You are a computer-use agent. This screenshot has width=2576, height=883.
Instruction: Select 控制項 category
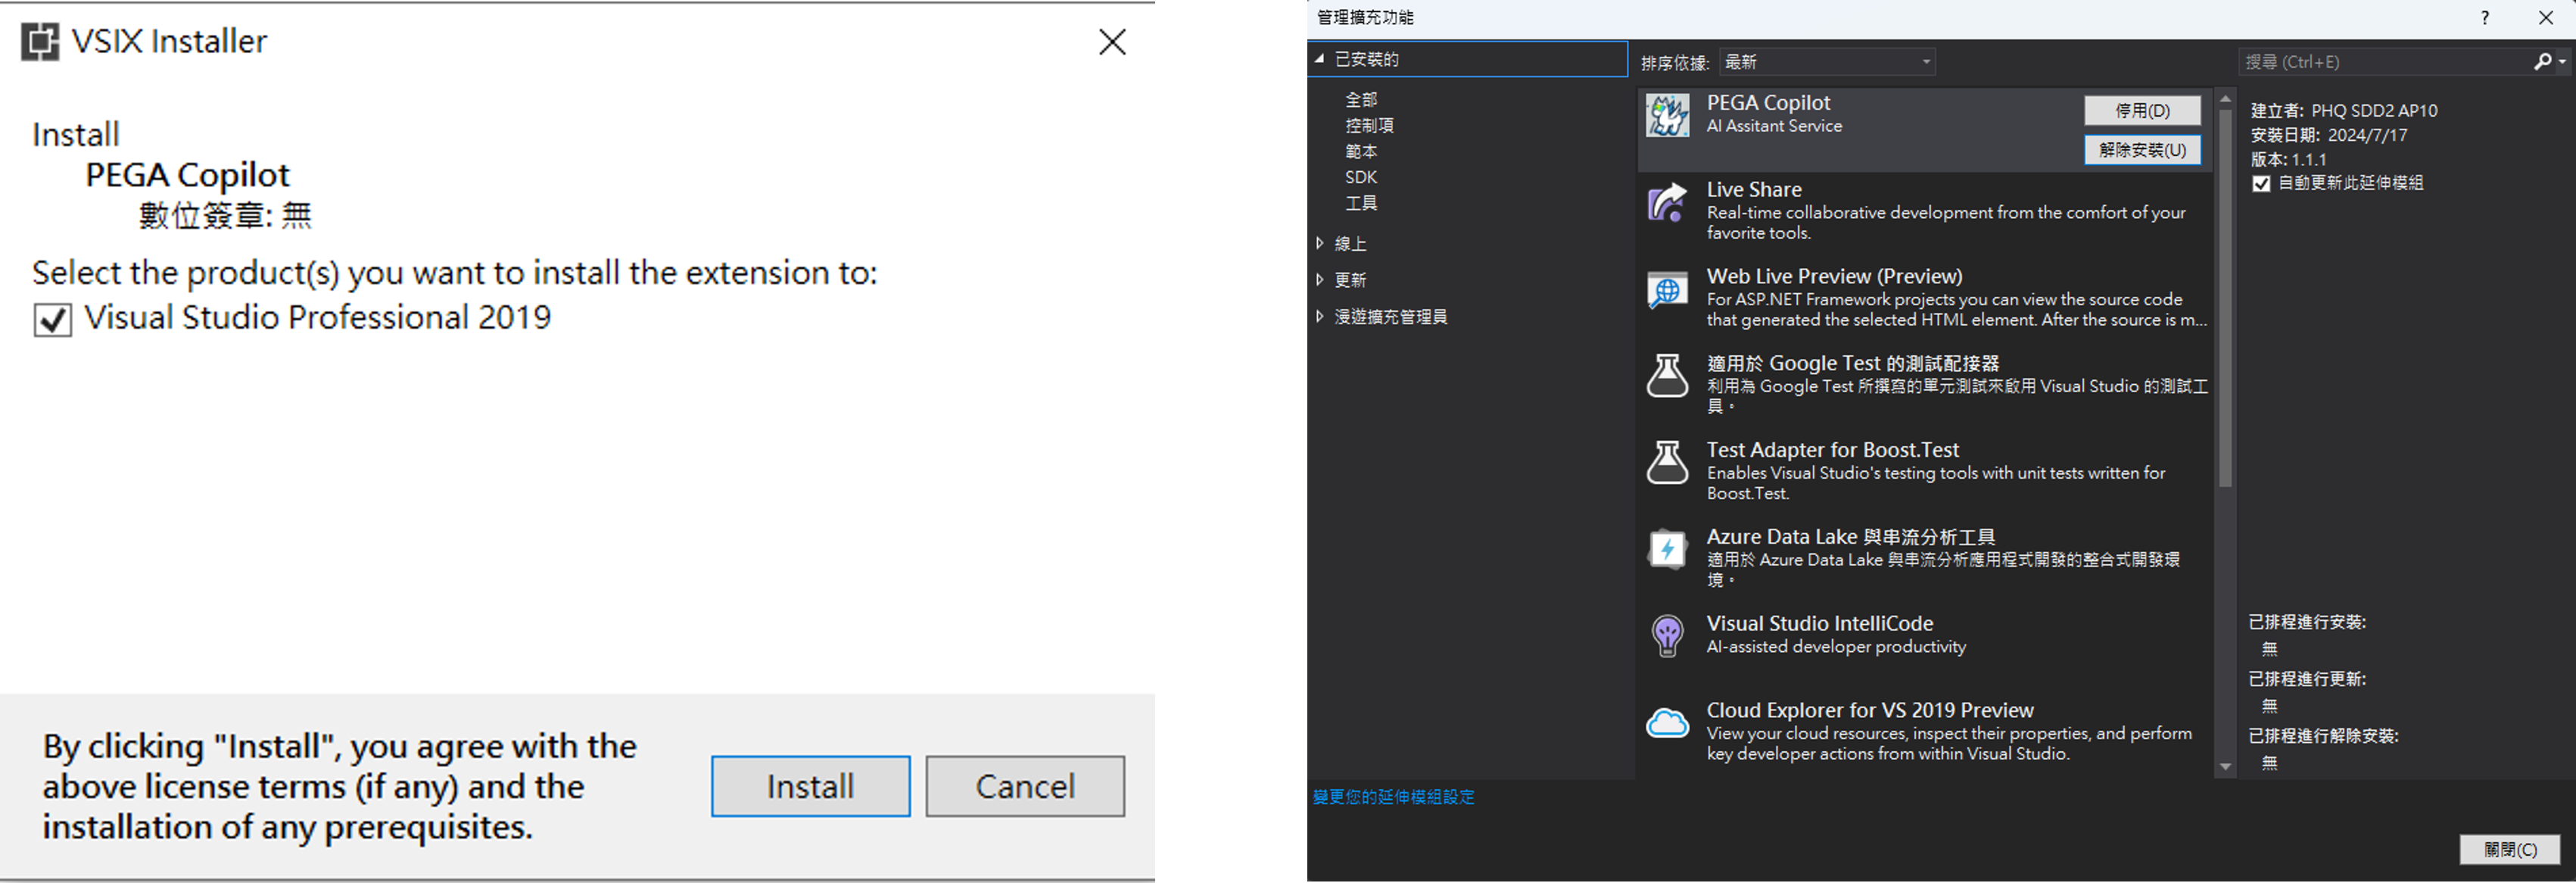(x=1369, y=126)
